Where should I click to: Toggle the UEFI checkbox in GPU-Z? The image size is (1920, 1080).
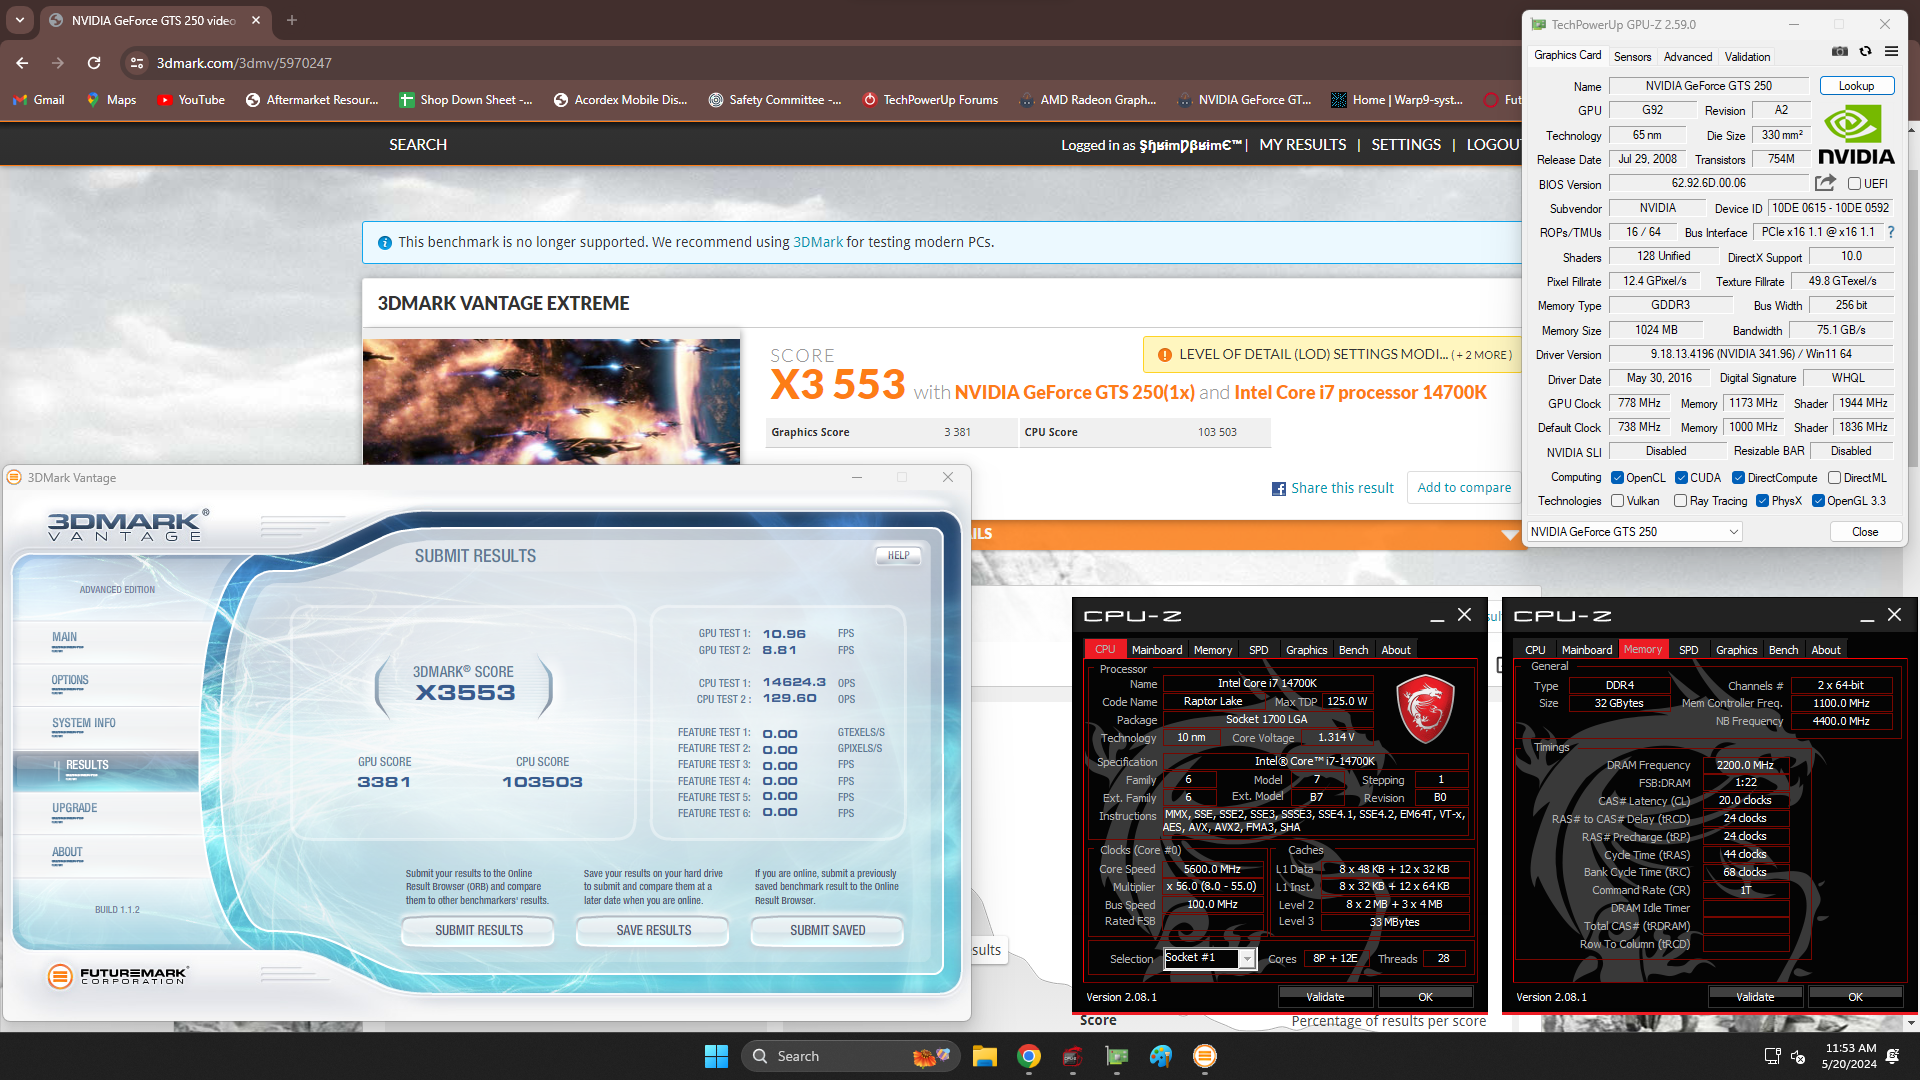click(x=1854, y=184)
